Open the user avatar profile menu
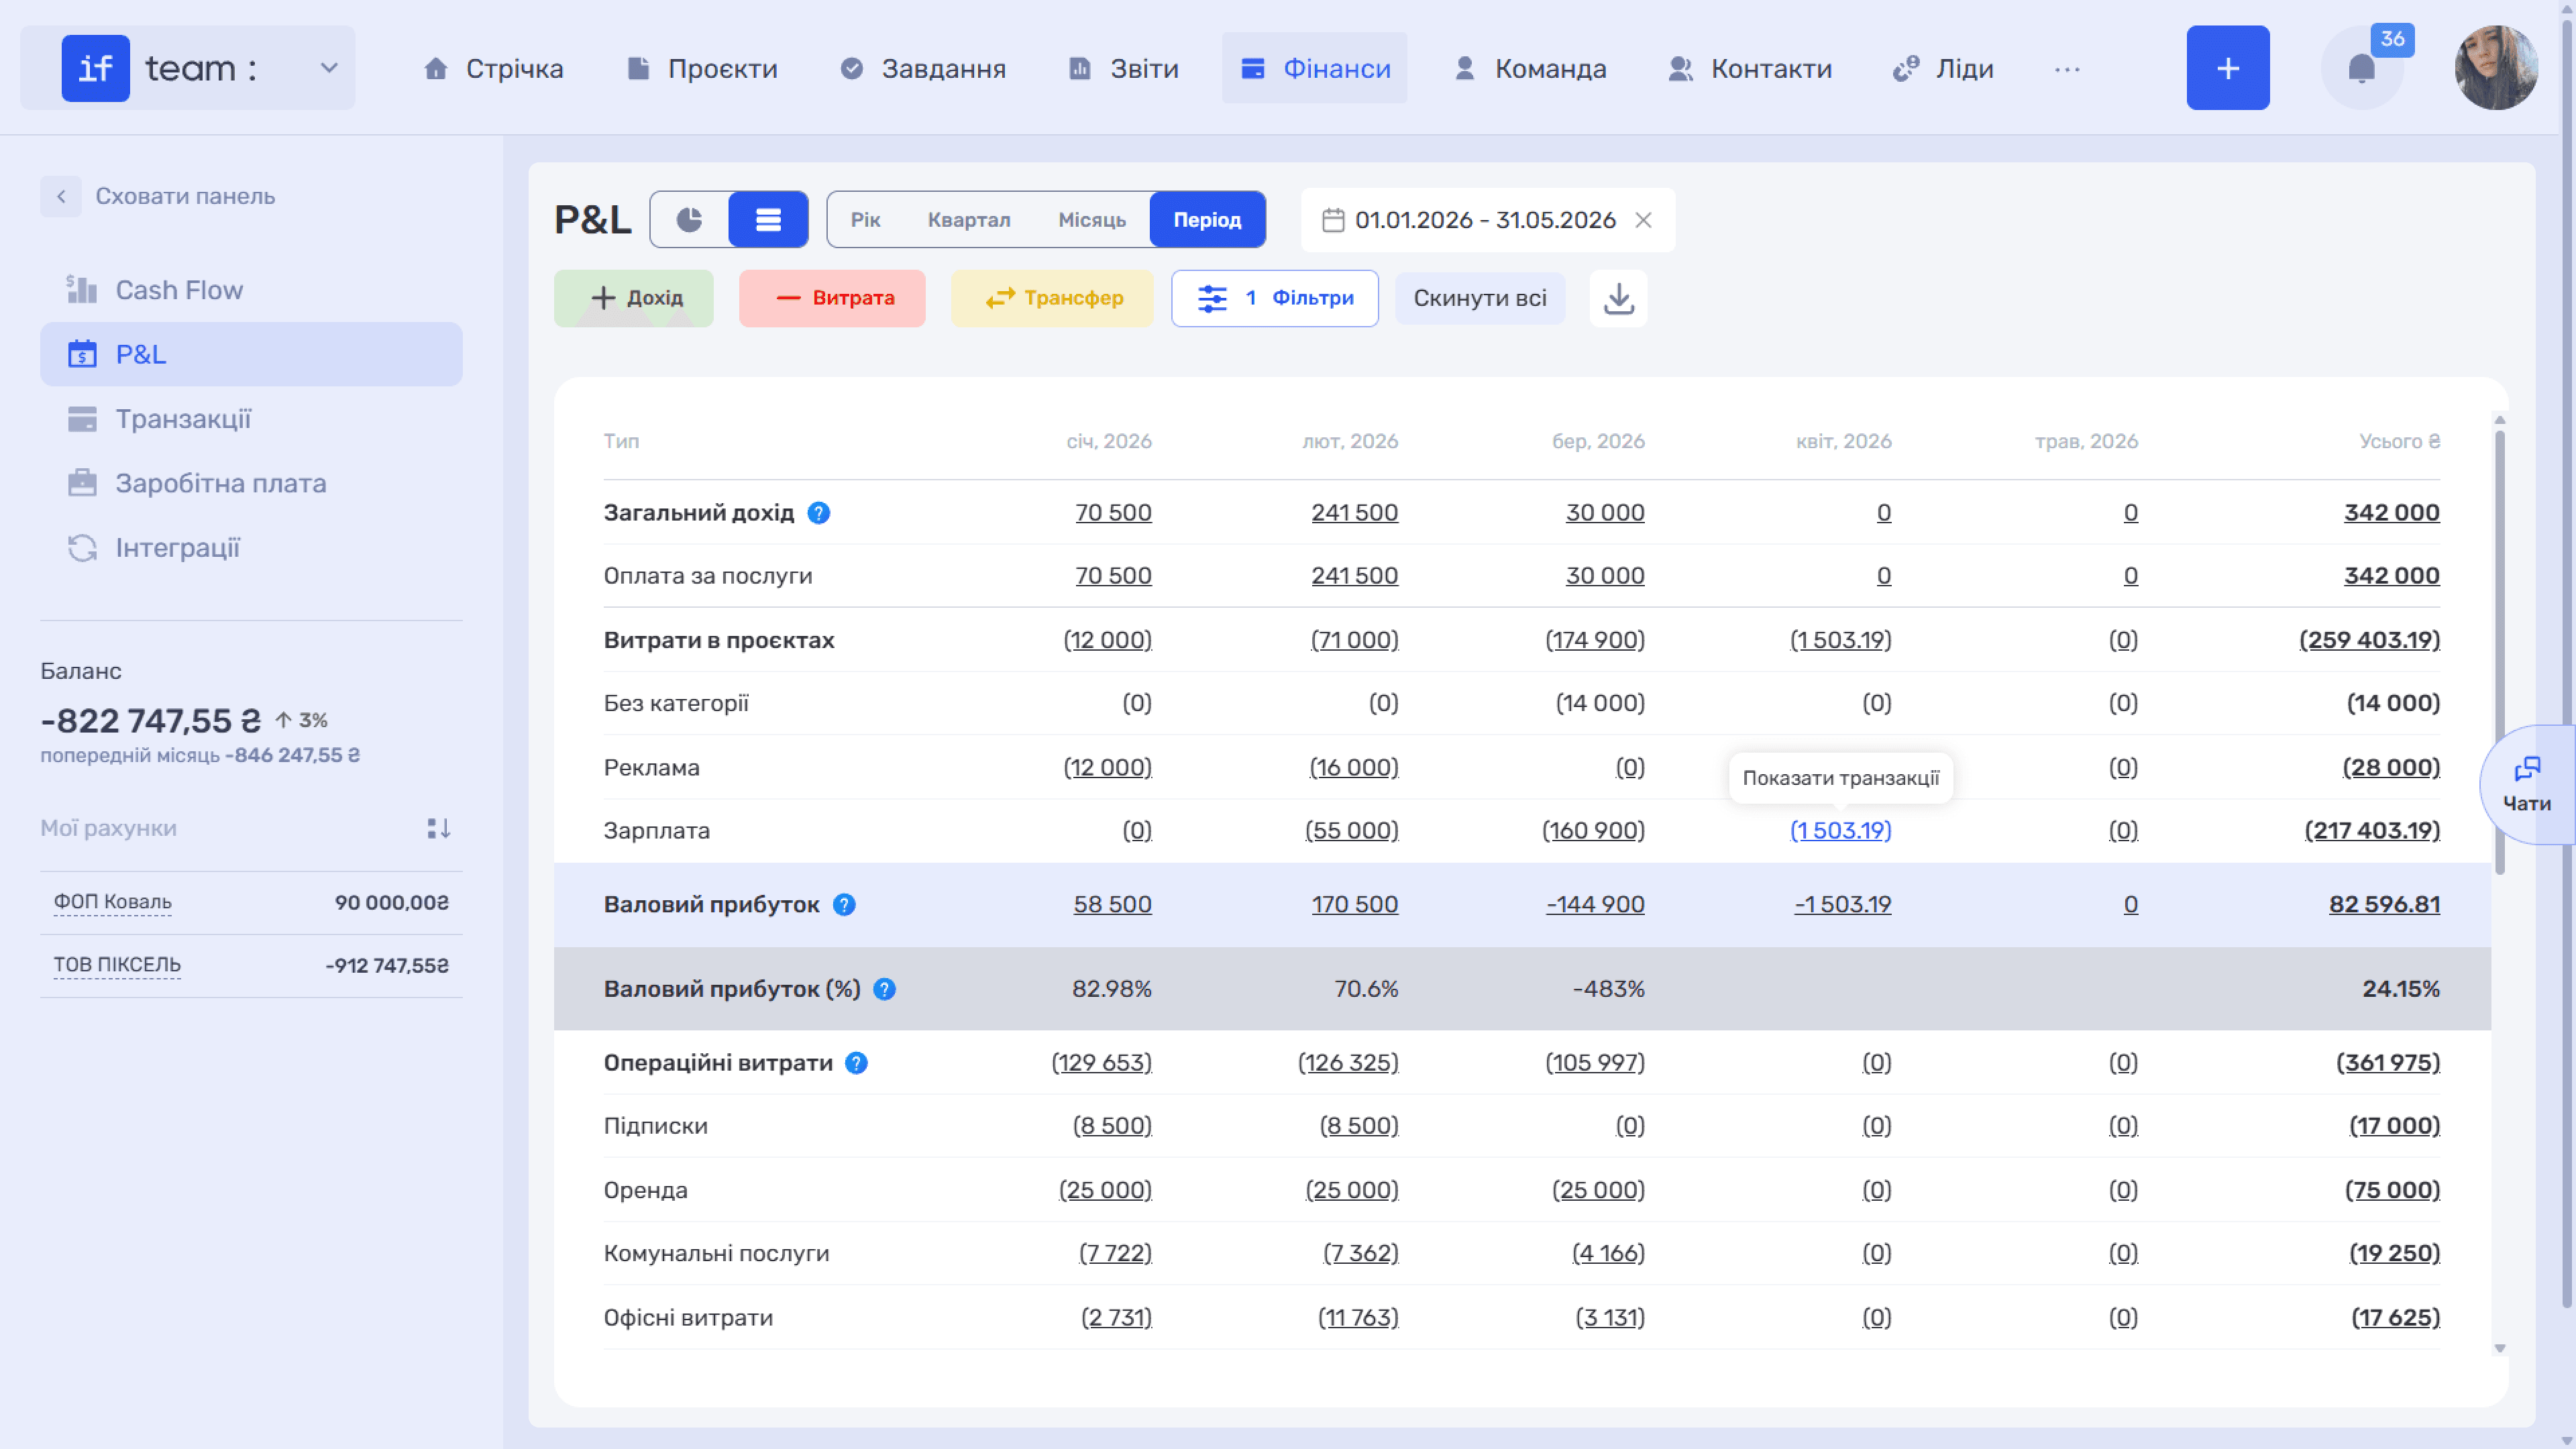Viewport: 2576px width, 1449px height. tap(2496, 68)
